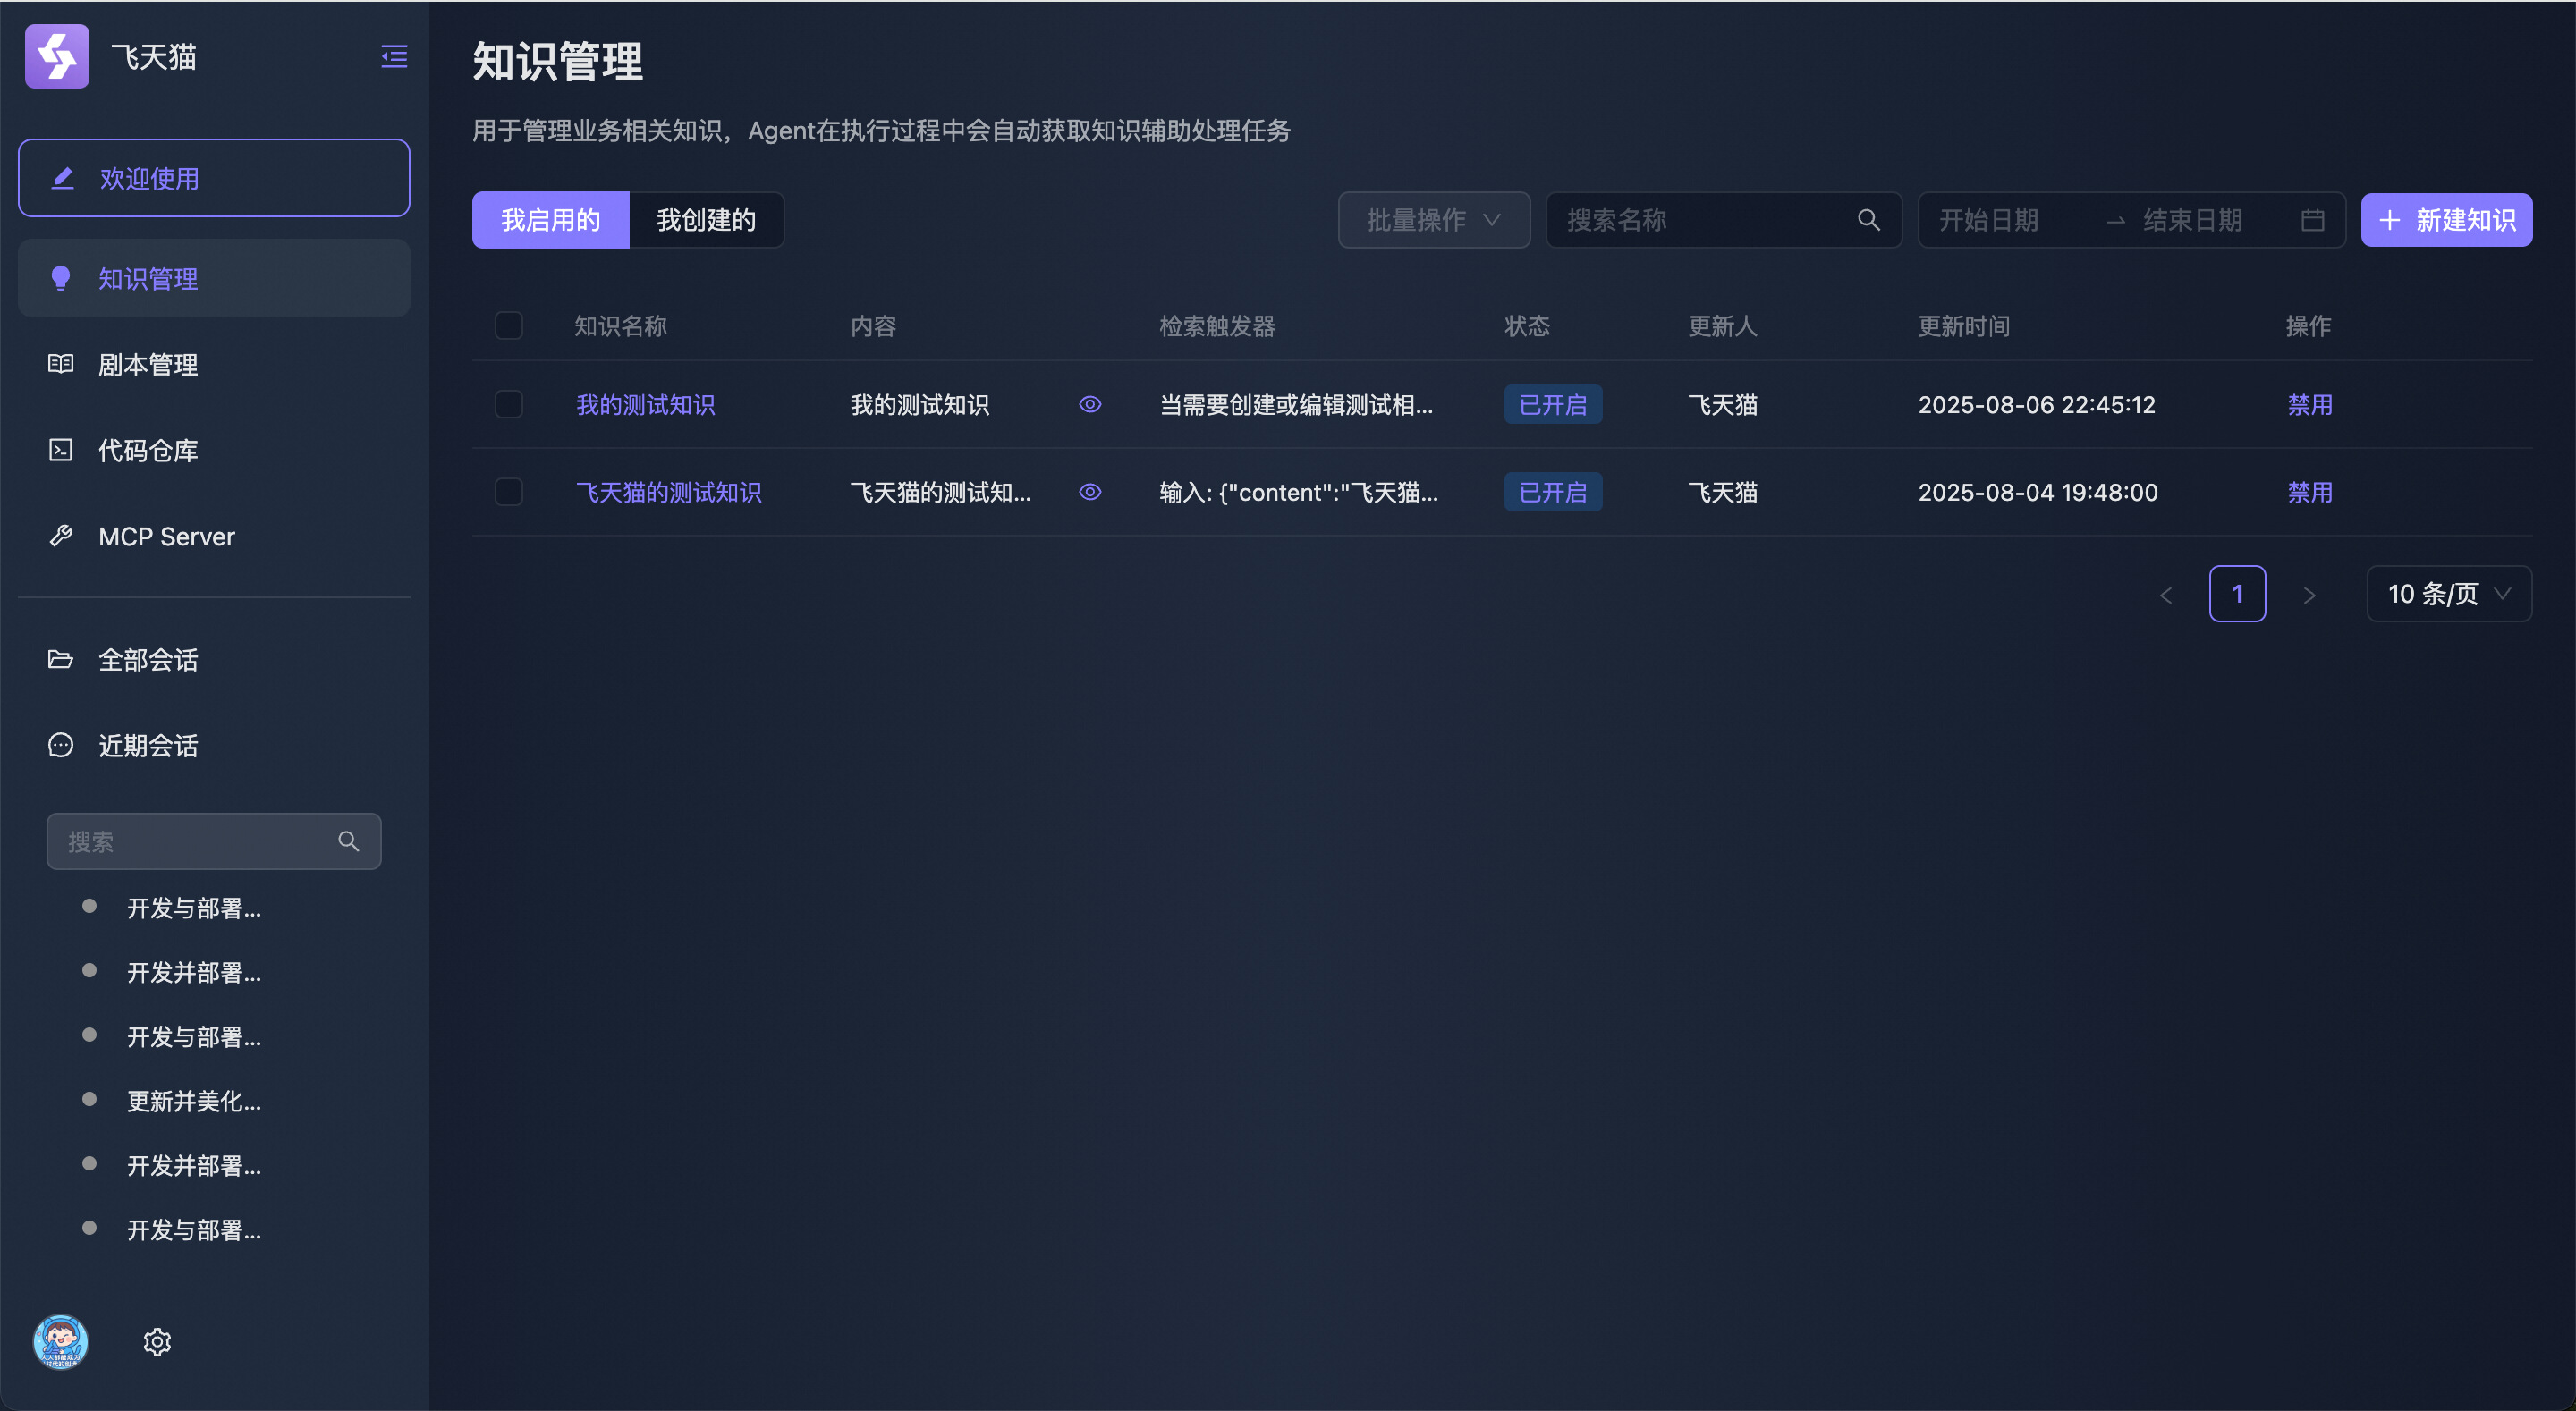Click sidebar conversation search magnifier icon
2576x1411 pixels.
348,841
